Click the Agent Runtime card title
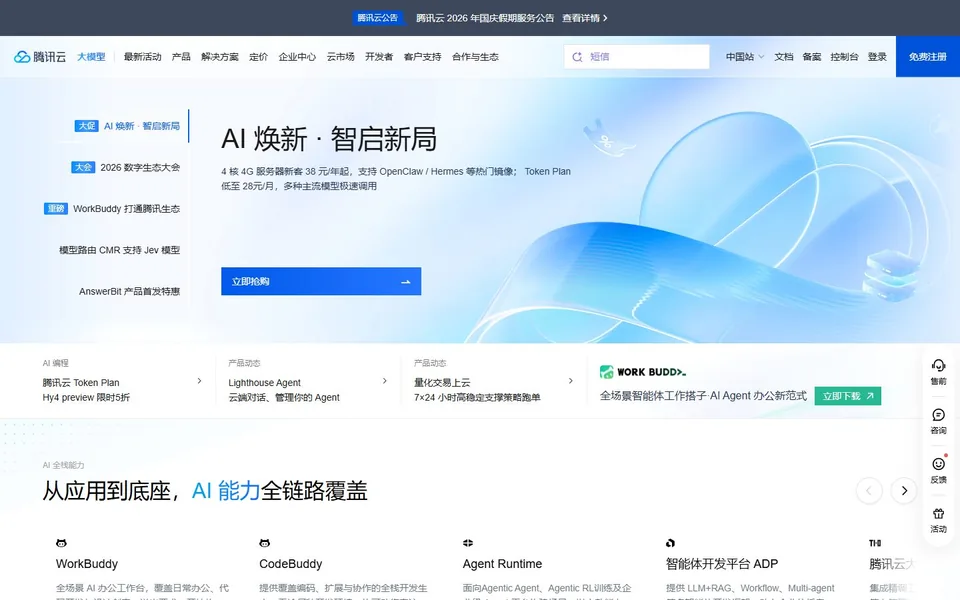 click(x=503, y=564)
